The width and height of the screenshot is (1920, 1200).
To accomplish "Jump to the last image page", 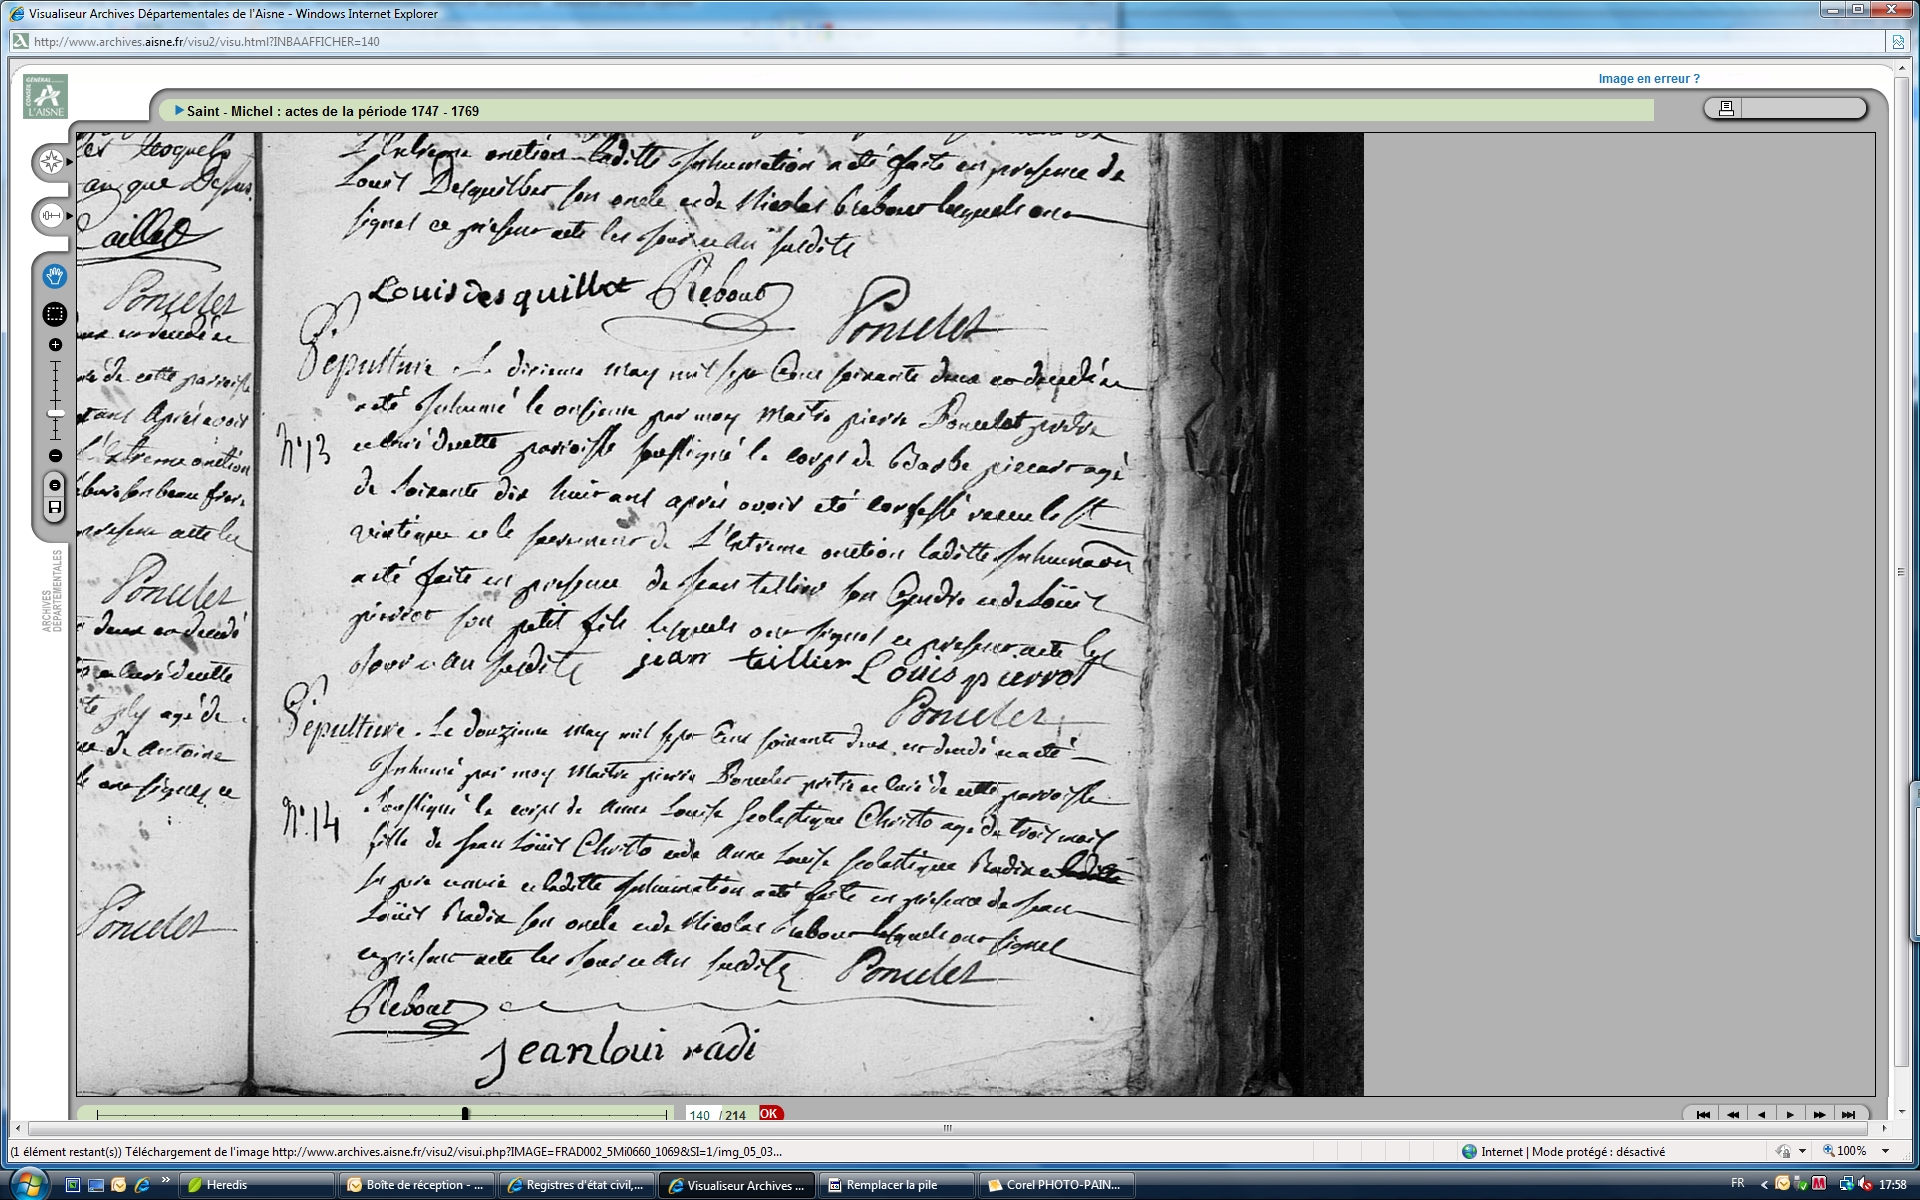I will pos(1848,1114).
